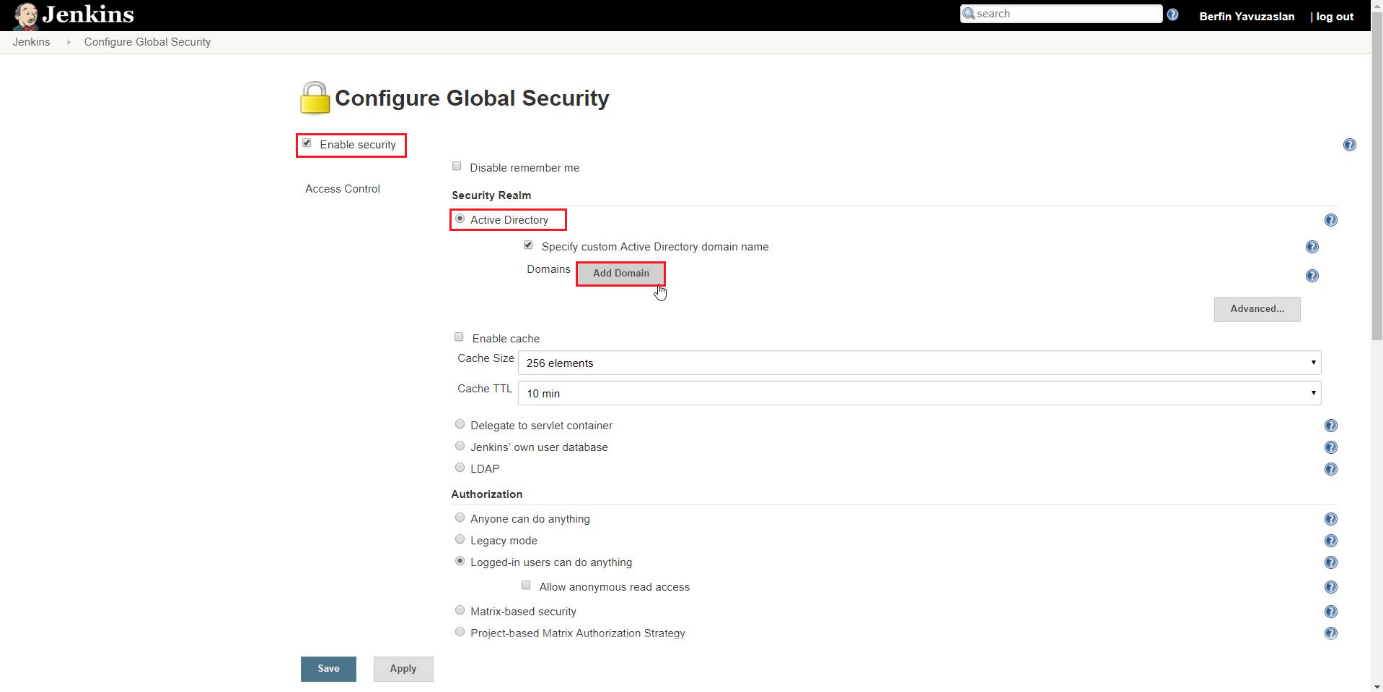Expand the Jenkins breadcrumb arrow menu
Image resolution: width=1383 pixels, height=692 pixels.
tap(68, 42)
